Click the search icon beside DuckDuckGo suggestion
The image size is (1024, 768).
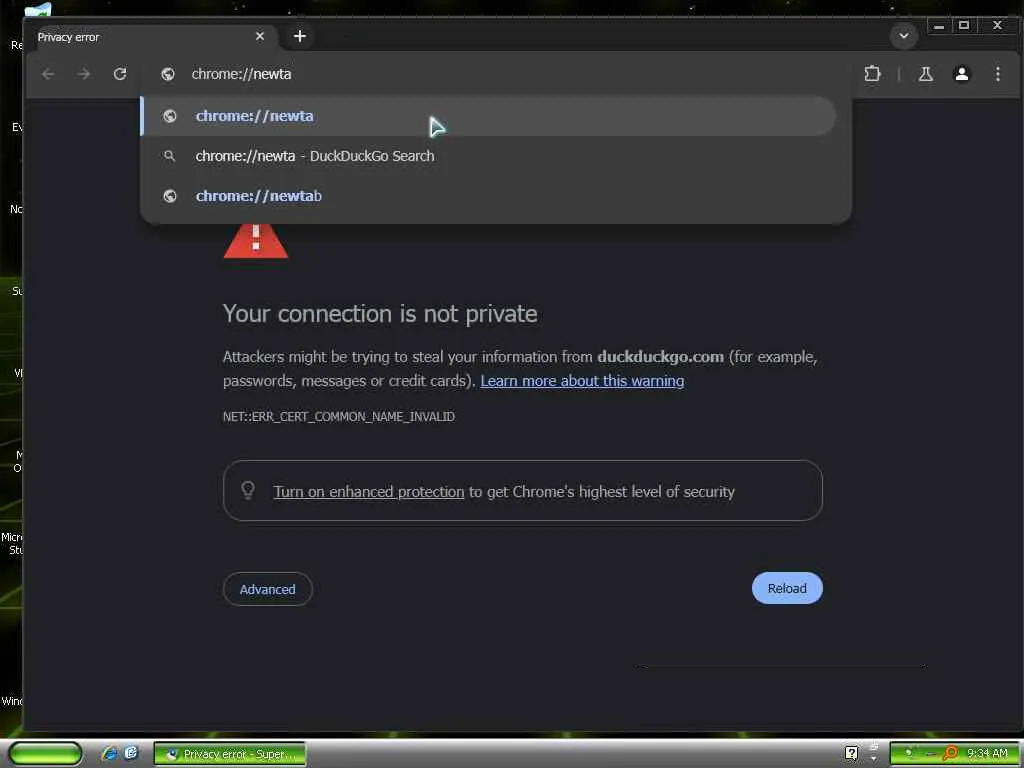[169, 155]
